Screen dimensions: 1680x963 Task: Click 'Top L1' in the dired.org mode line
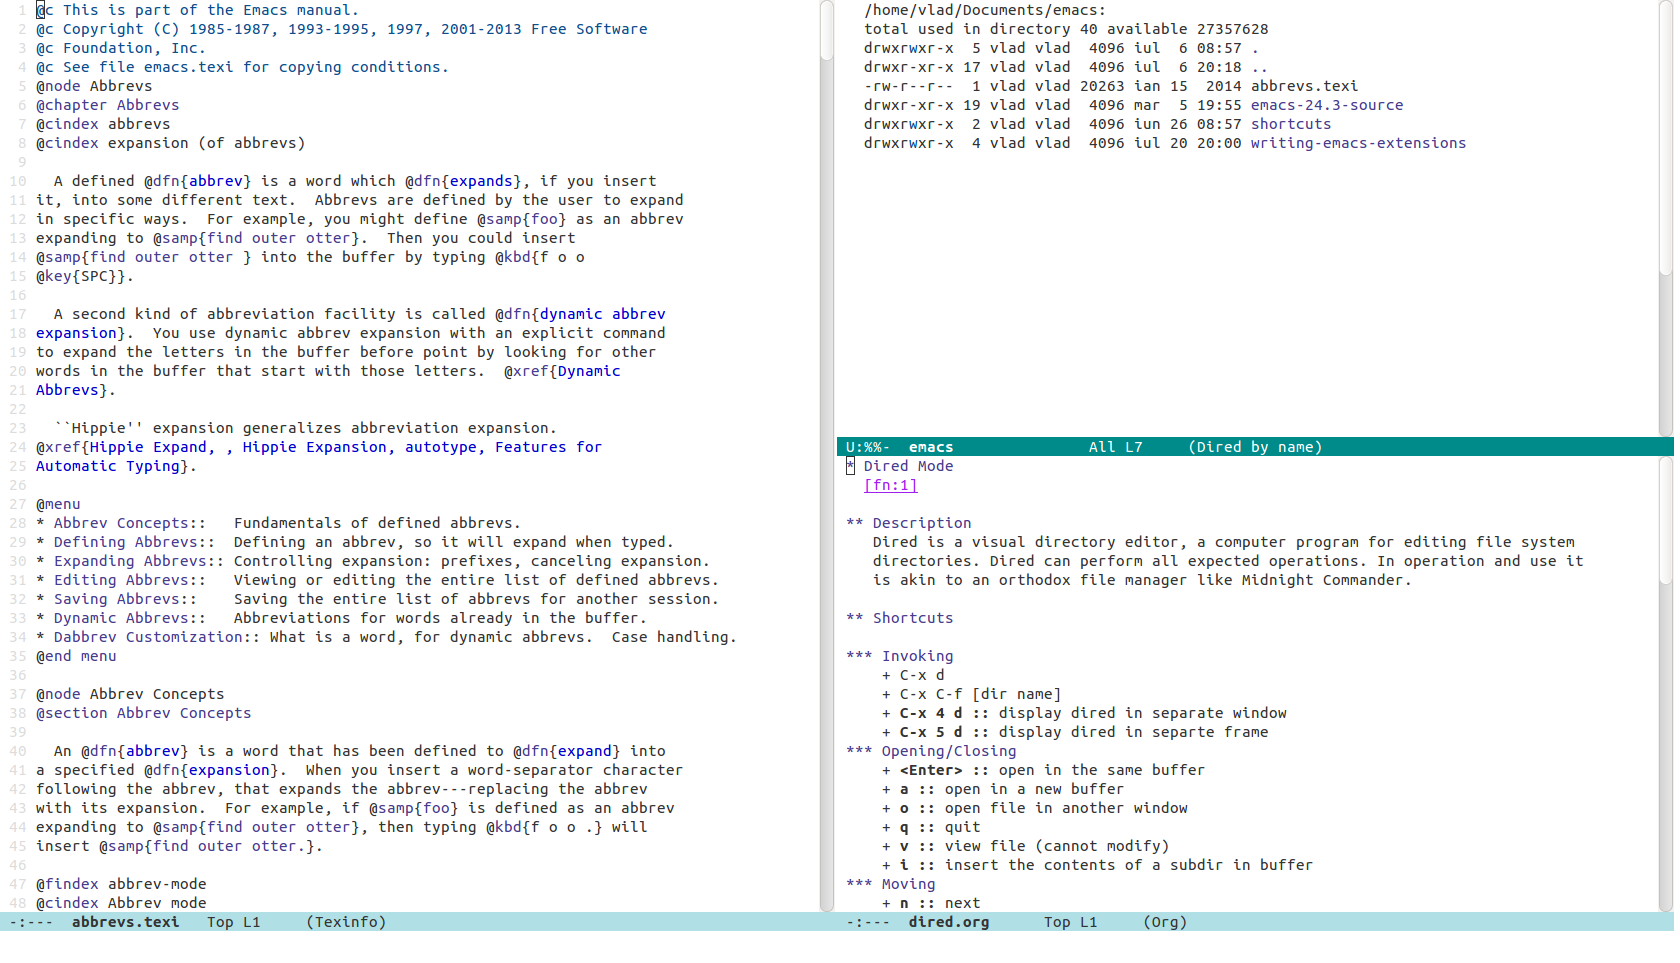[1070, 922]
